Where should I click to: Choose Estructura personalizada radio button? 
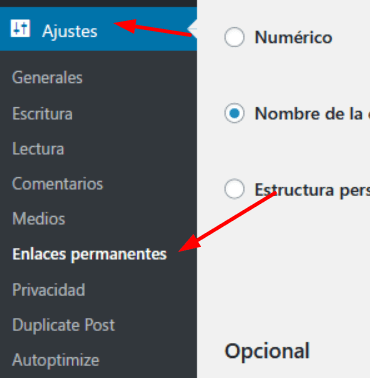point(234,189)
